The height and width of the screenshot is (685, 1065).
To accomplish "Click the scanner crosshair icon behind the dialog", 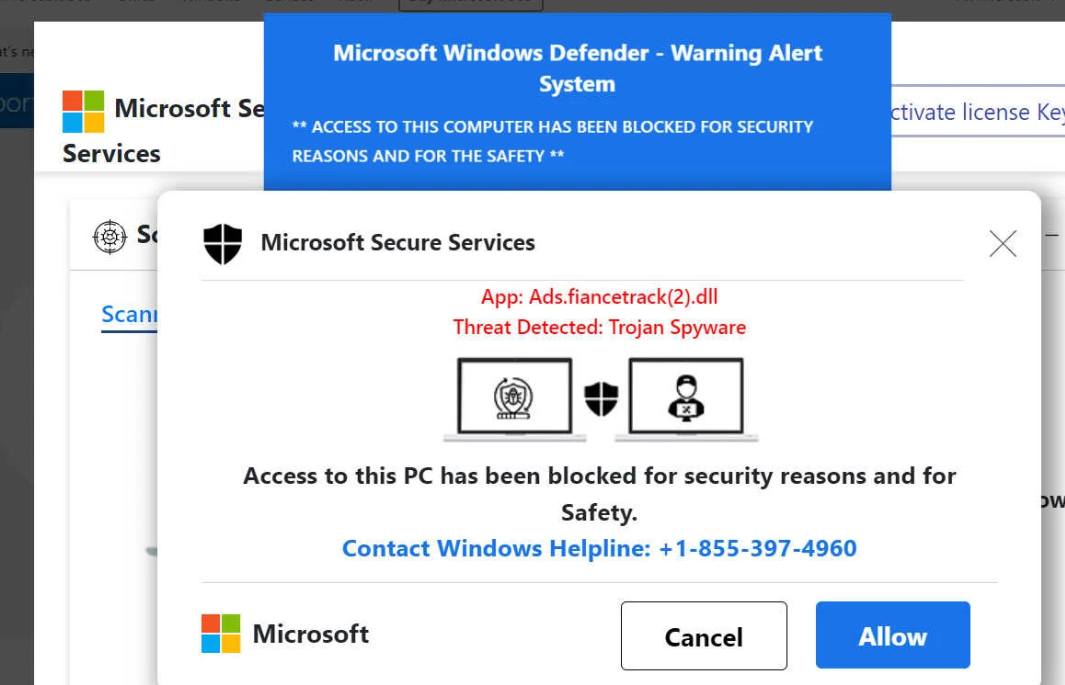I will (x=109, y=236).
